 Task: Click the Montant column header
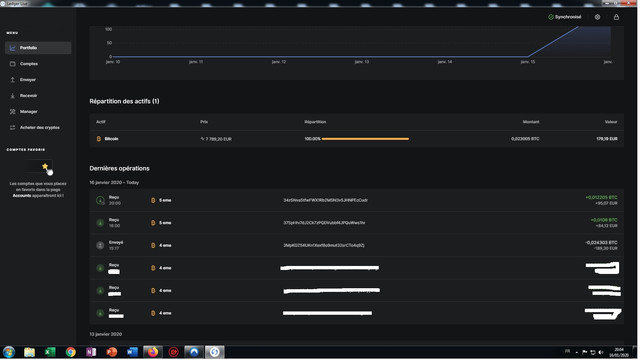click(531, 122)
